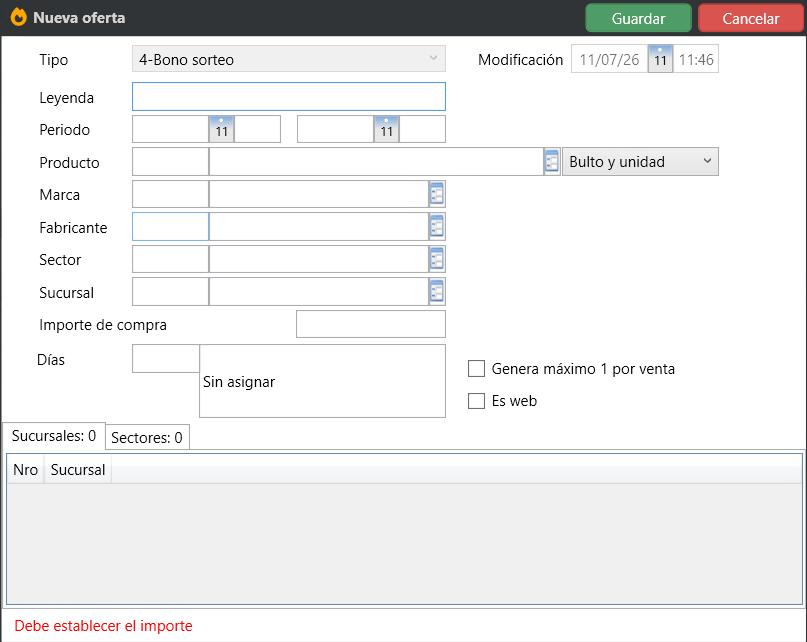807x642 pixels.
Task: Open calendar for Periodo start date
Action: click(x=222, y=129)
